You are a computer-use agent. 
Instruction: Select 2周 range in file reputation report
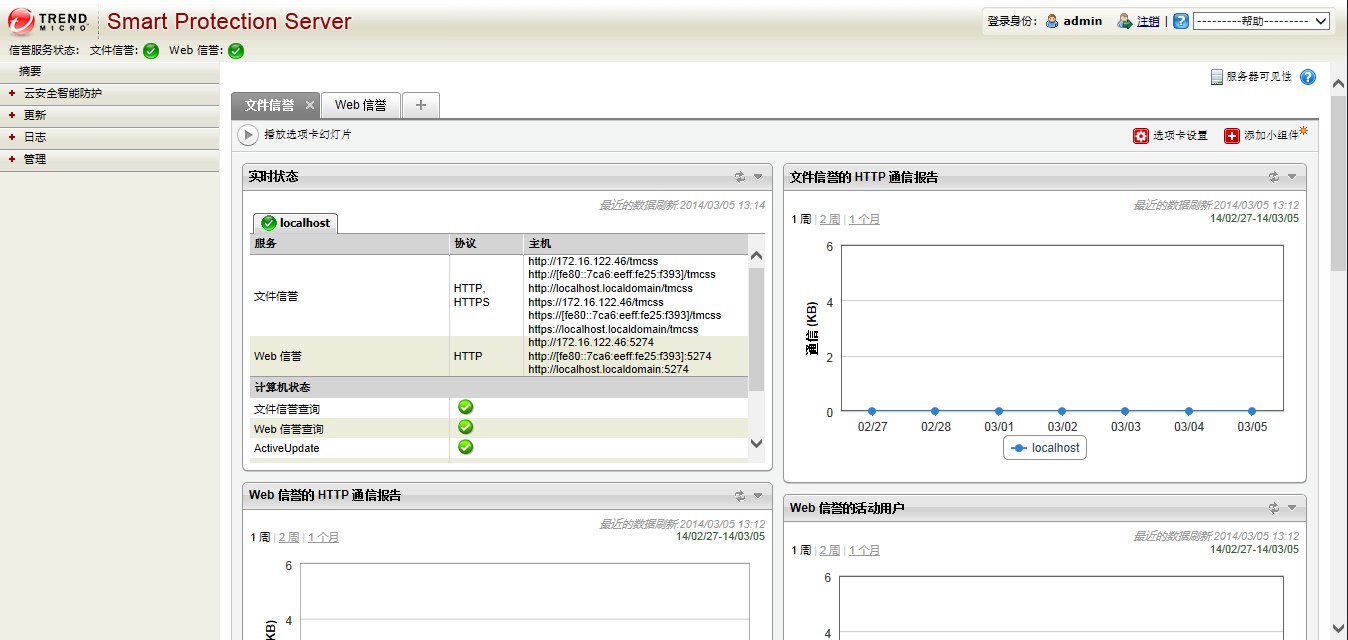[x=829, y=219]
